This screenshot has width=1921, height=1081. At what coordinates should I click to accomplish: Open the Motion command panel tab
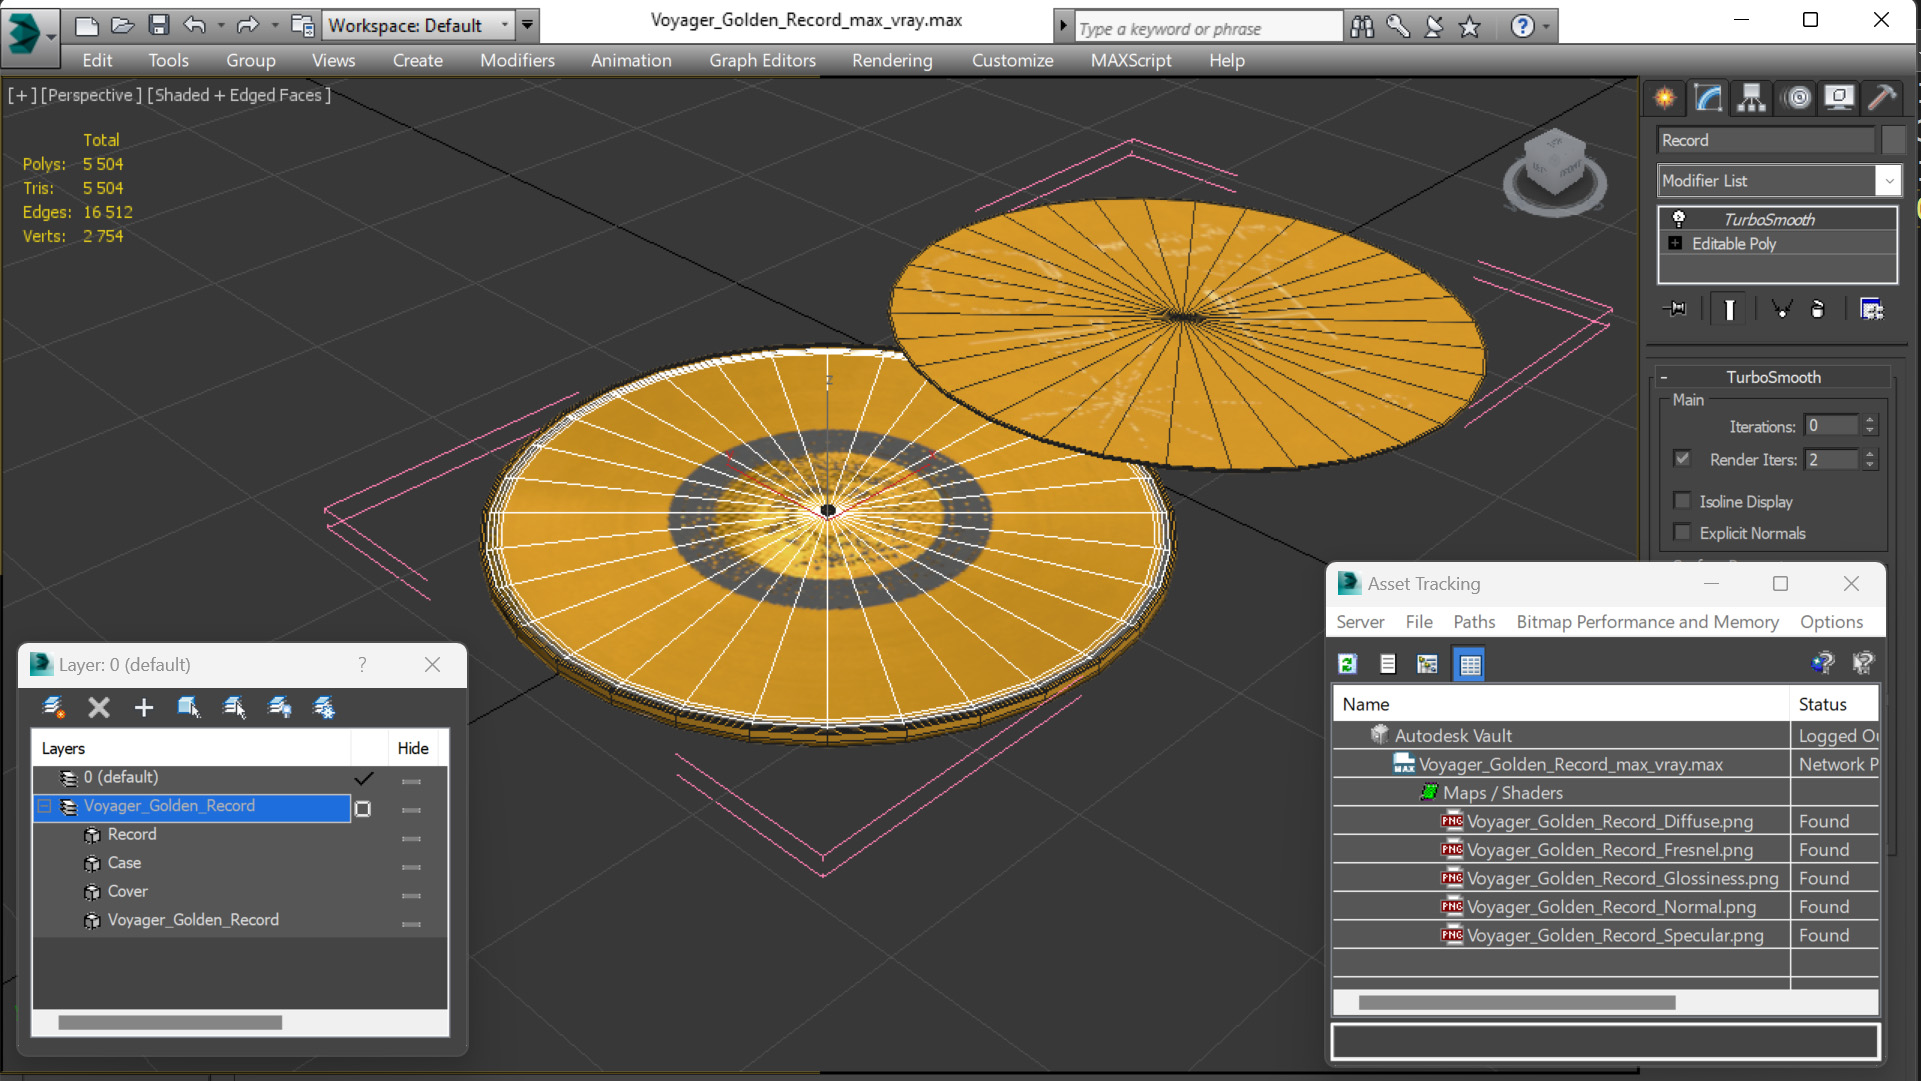1797,97
